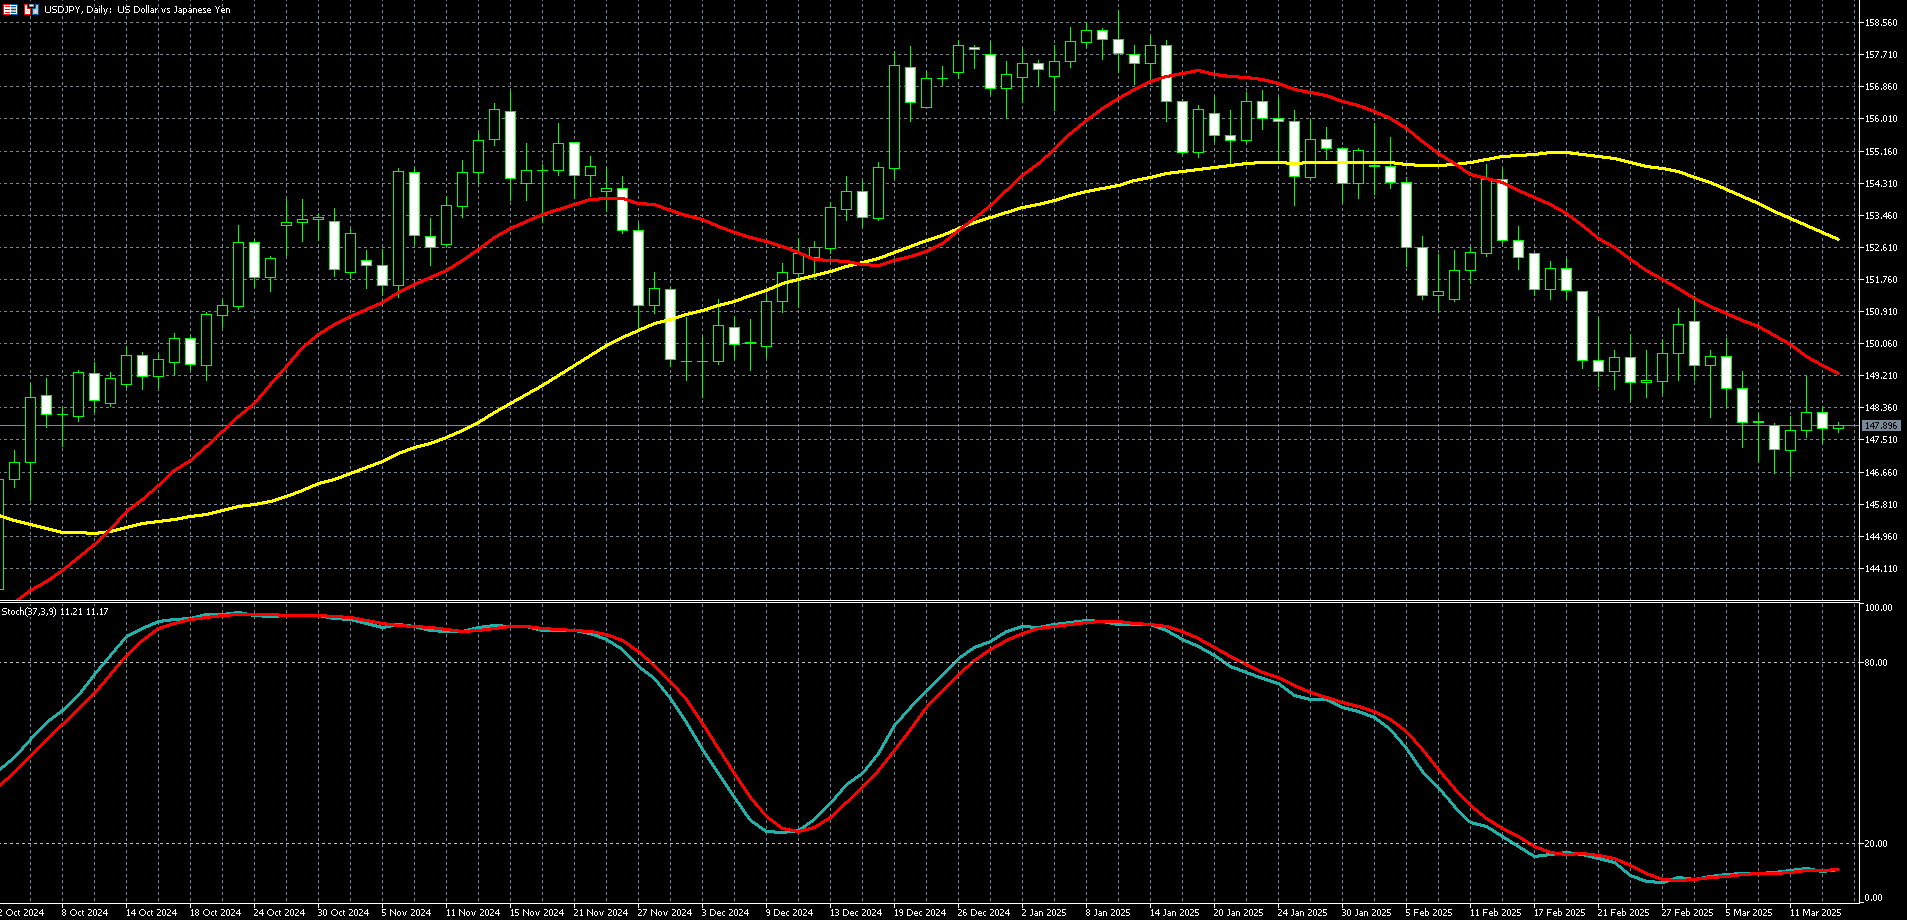The image size is (1907, 920).
Task: Click the 144.110 price axis label
Action: tap(1881, 569)
